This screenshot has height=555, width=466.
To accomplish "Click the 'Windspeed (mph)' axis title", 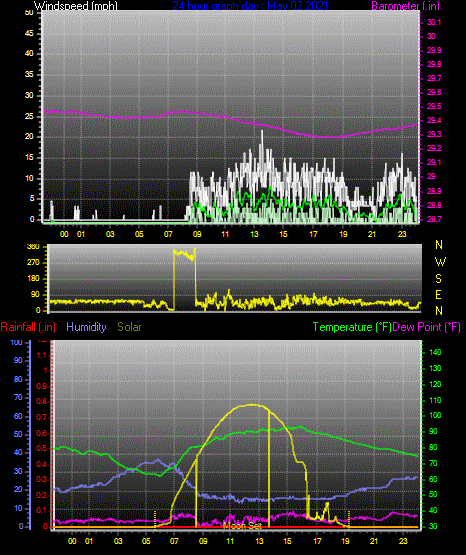I will (x=76, y=6).
